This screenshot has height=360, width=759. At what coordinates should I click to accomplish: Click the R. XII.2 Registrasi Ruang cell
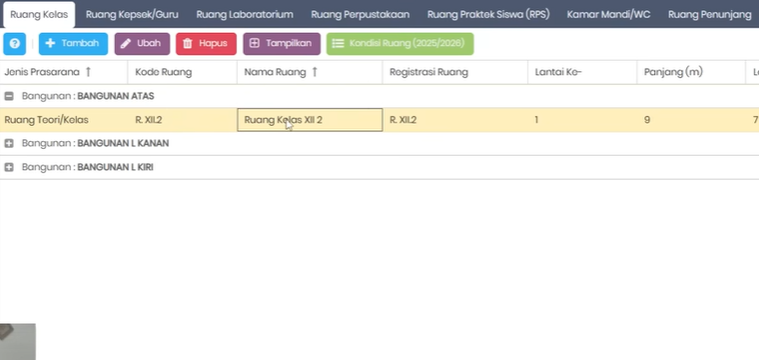point(455,120)
